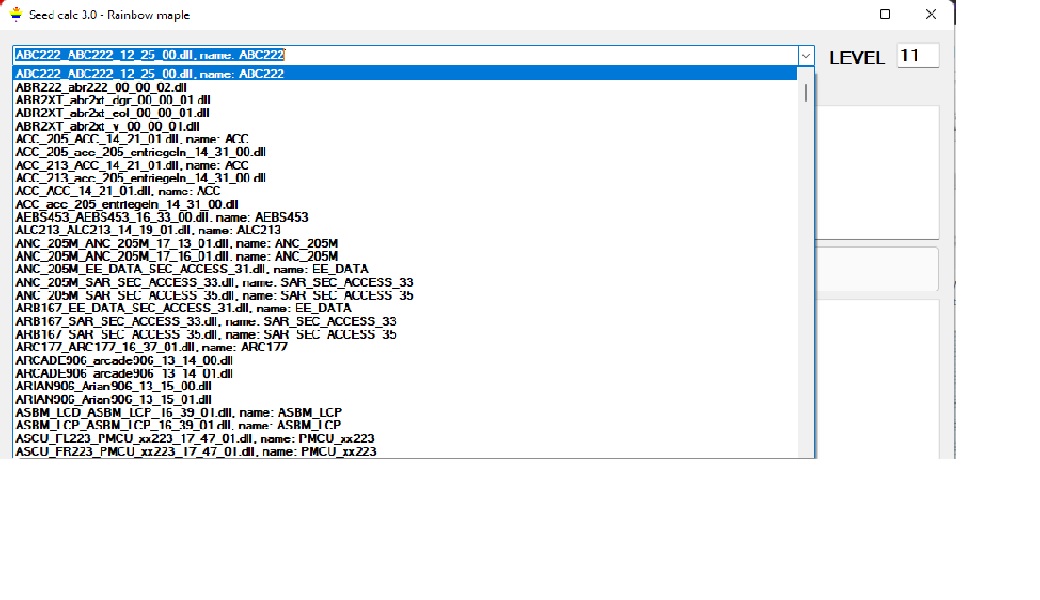Viewport: 1040px width, 600px height.
Task: Select ABR222_abr222_00_00_02.dll from list
Action: (405, 87)
